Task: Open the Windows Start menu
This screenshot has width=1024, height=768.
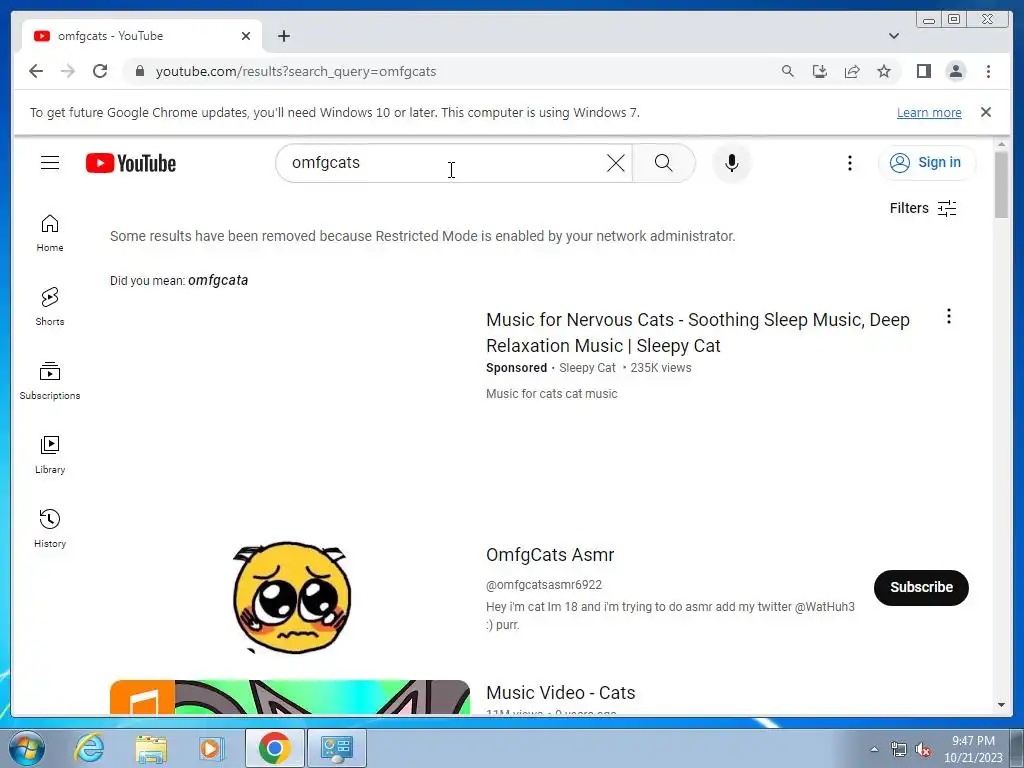Action: click(x=27, y=748)
